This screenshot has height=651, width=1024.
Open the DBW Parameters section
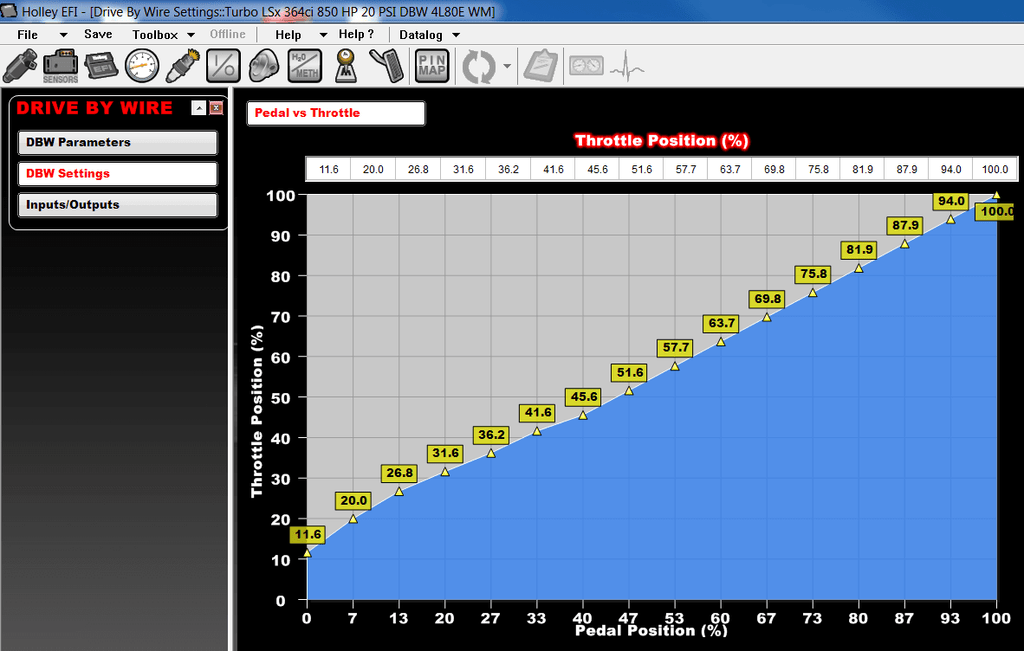[118, 143]
